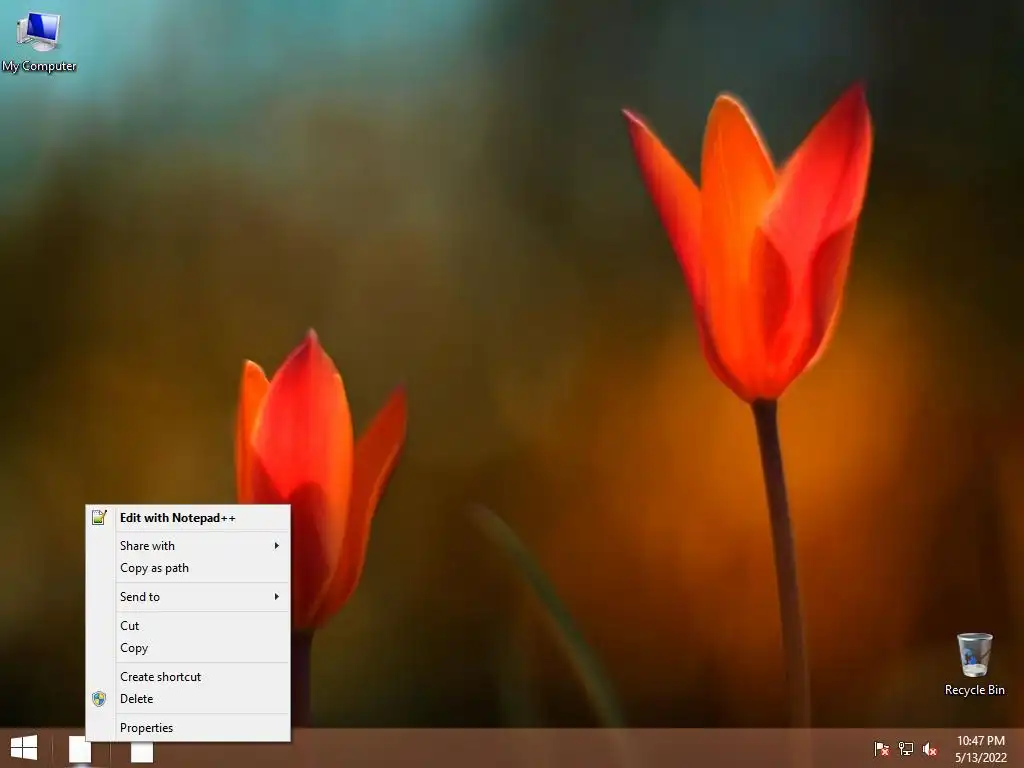Screen dimensions: 1024x768
Task: Expand the Share with submenu arrow
Action: coord(277,545)
